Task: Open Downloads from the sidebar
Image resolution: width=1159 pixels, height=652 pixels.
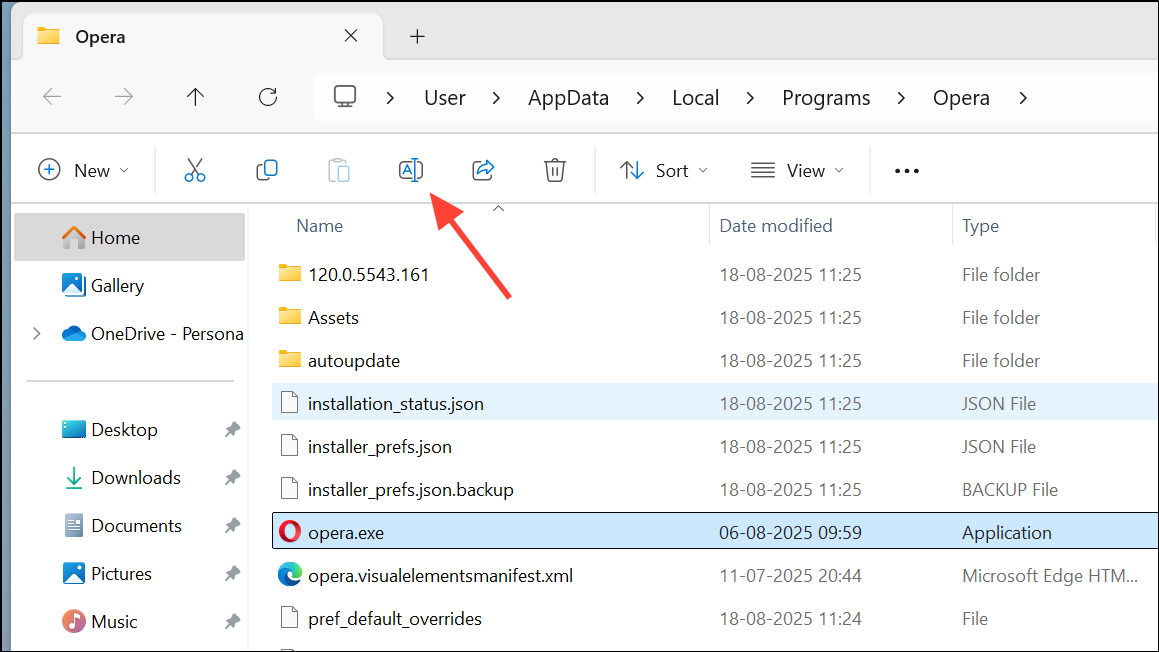Action: pyautogui.click(x=135, y=477)
